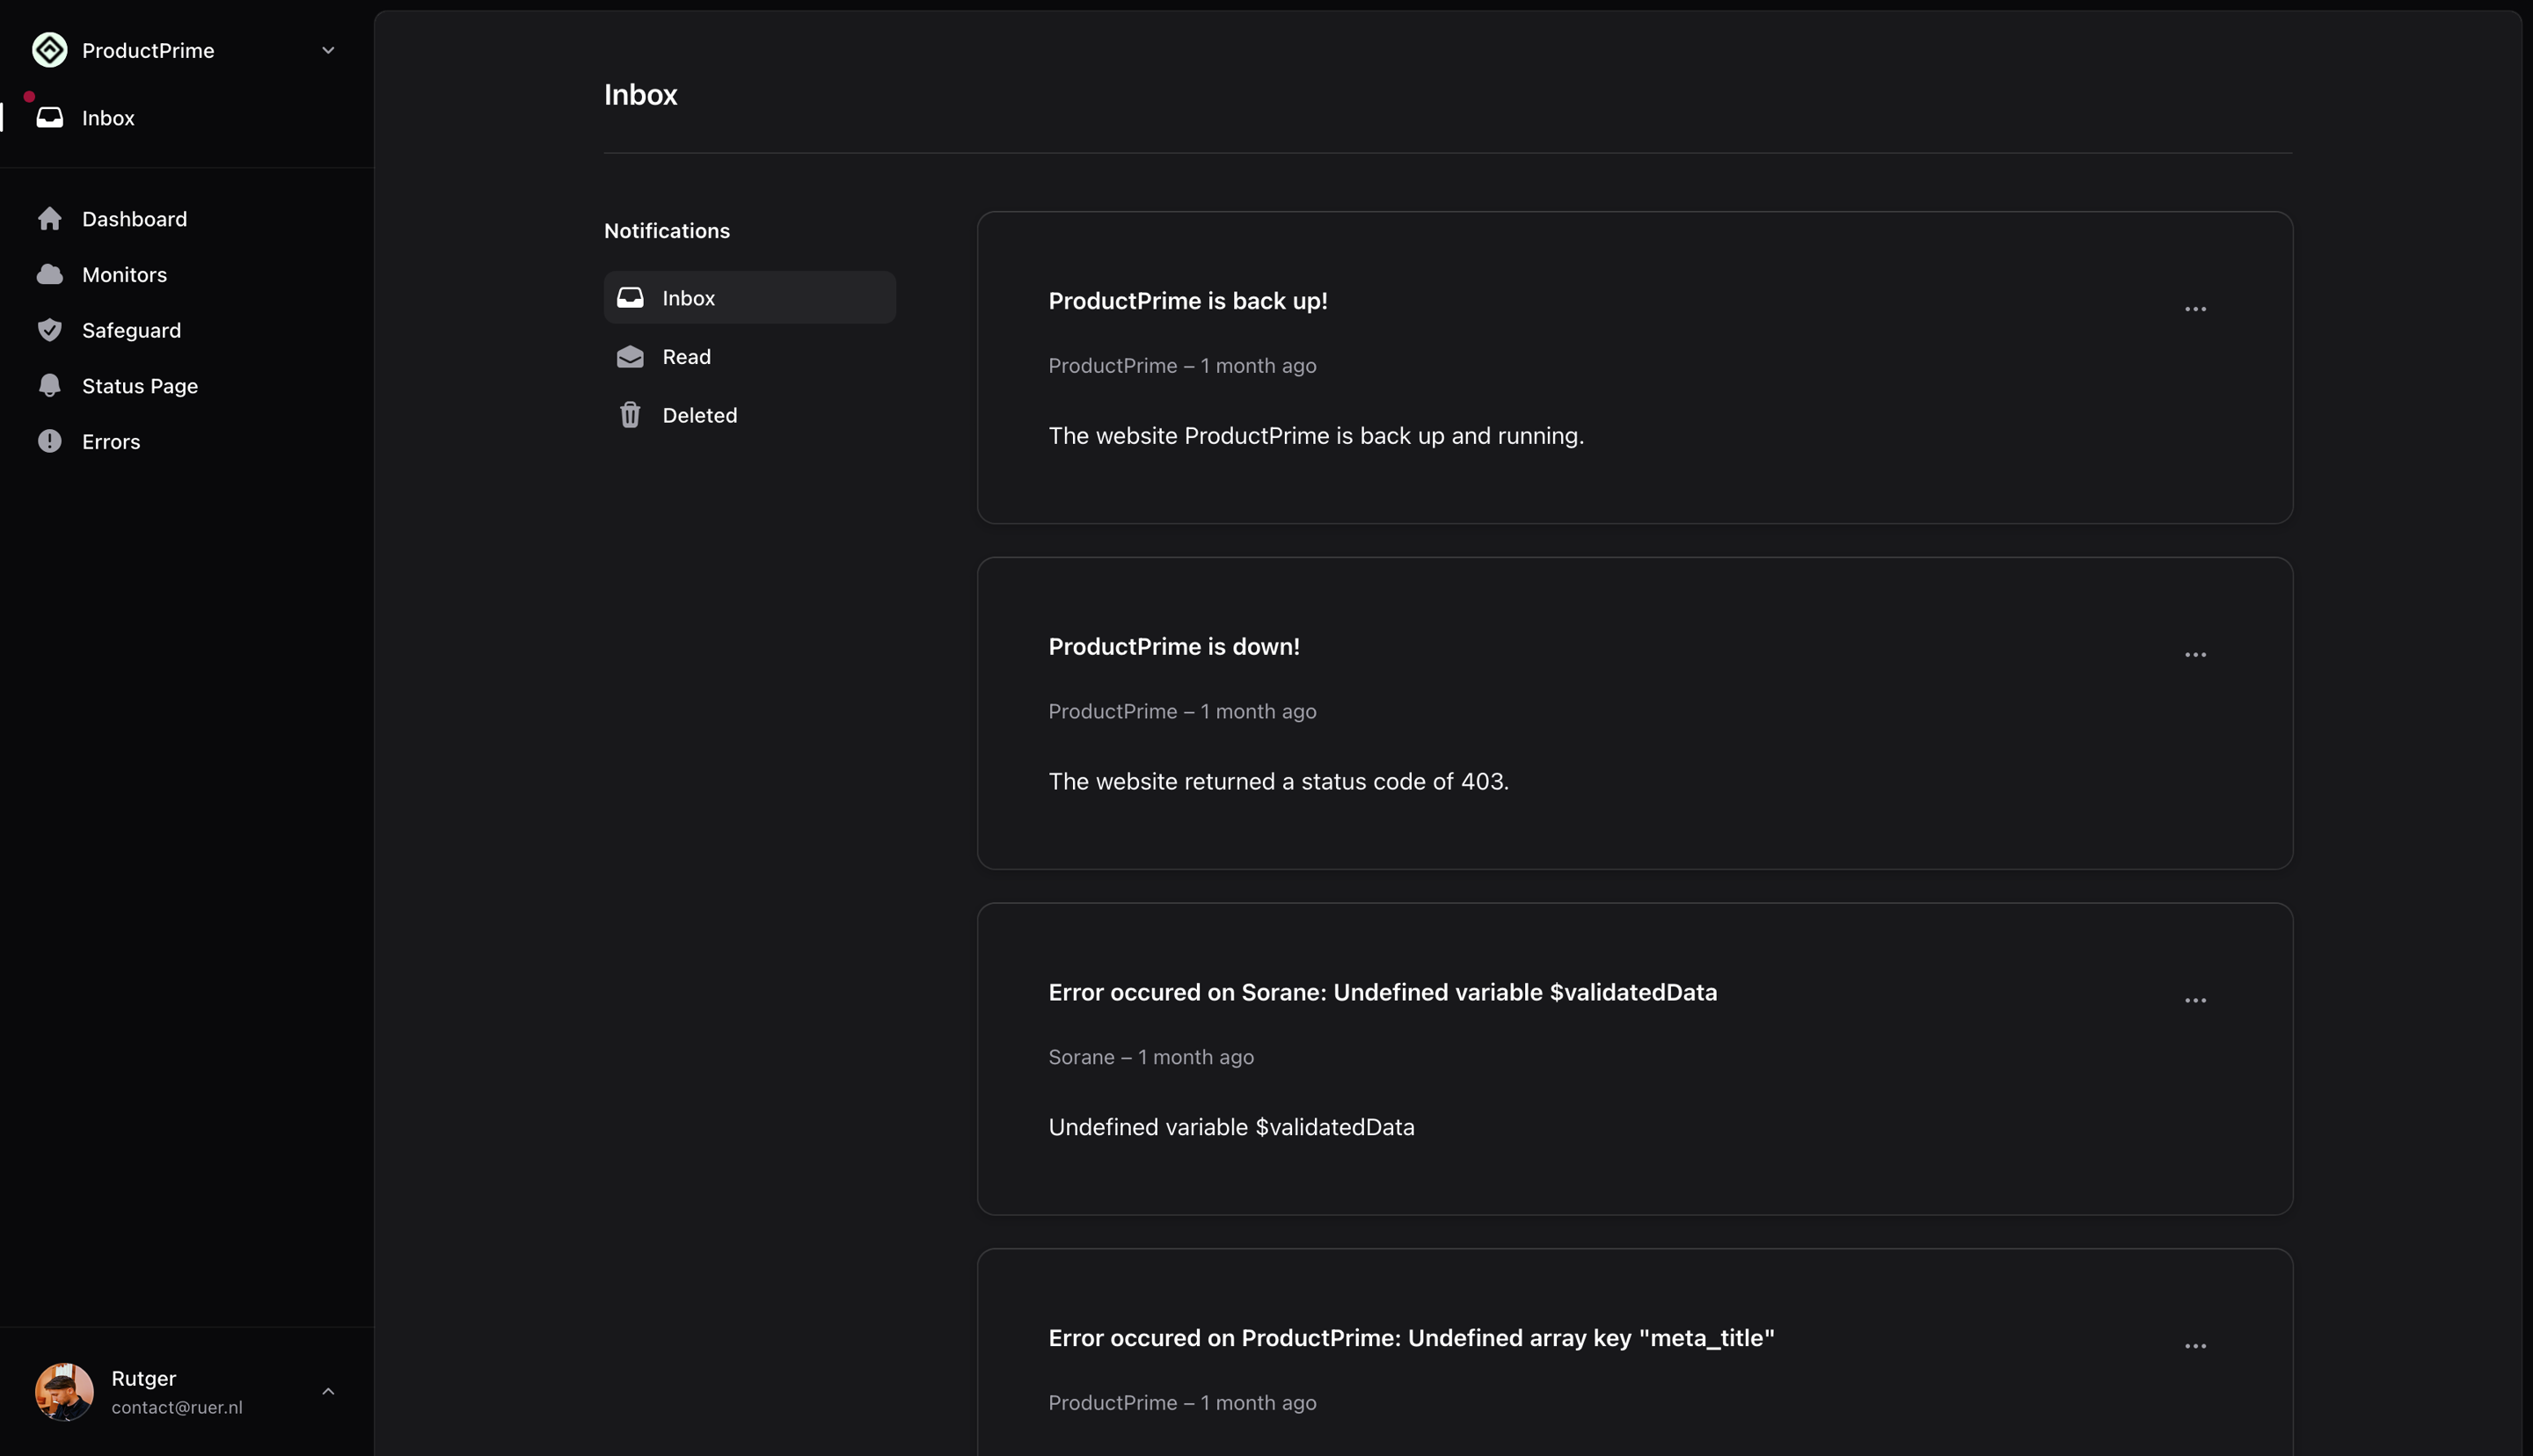
Task: Open the Sorane $validatedData error notification title
Action: point(1382,992)
